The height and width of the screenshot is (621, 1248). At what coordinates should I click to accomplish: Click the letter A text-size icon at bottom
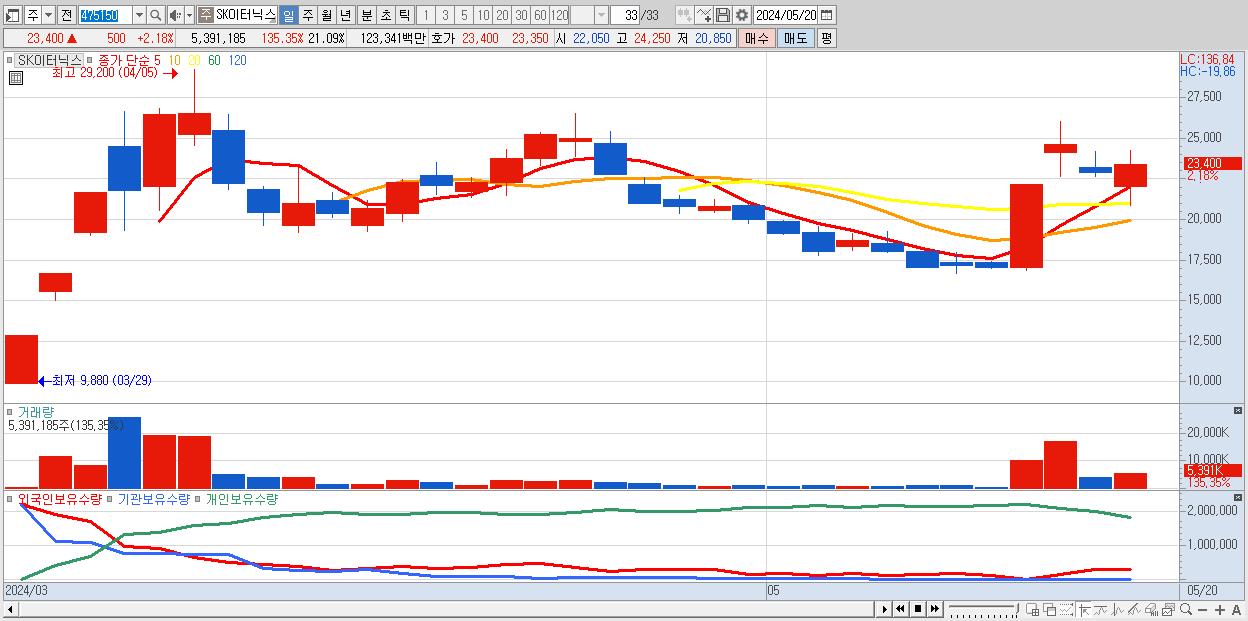pyautogui.click(x=1237, y=609)
